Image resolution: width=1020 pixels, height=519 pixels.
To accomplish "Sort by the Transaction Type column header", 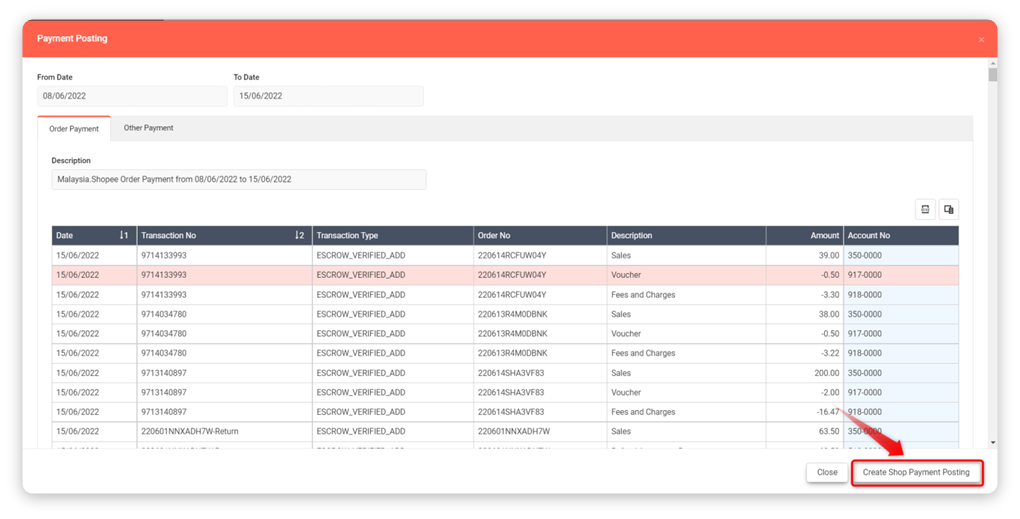I will [392, 236].
